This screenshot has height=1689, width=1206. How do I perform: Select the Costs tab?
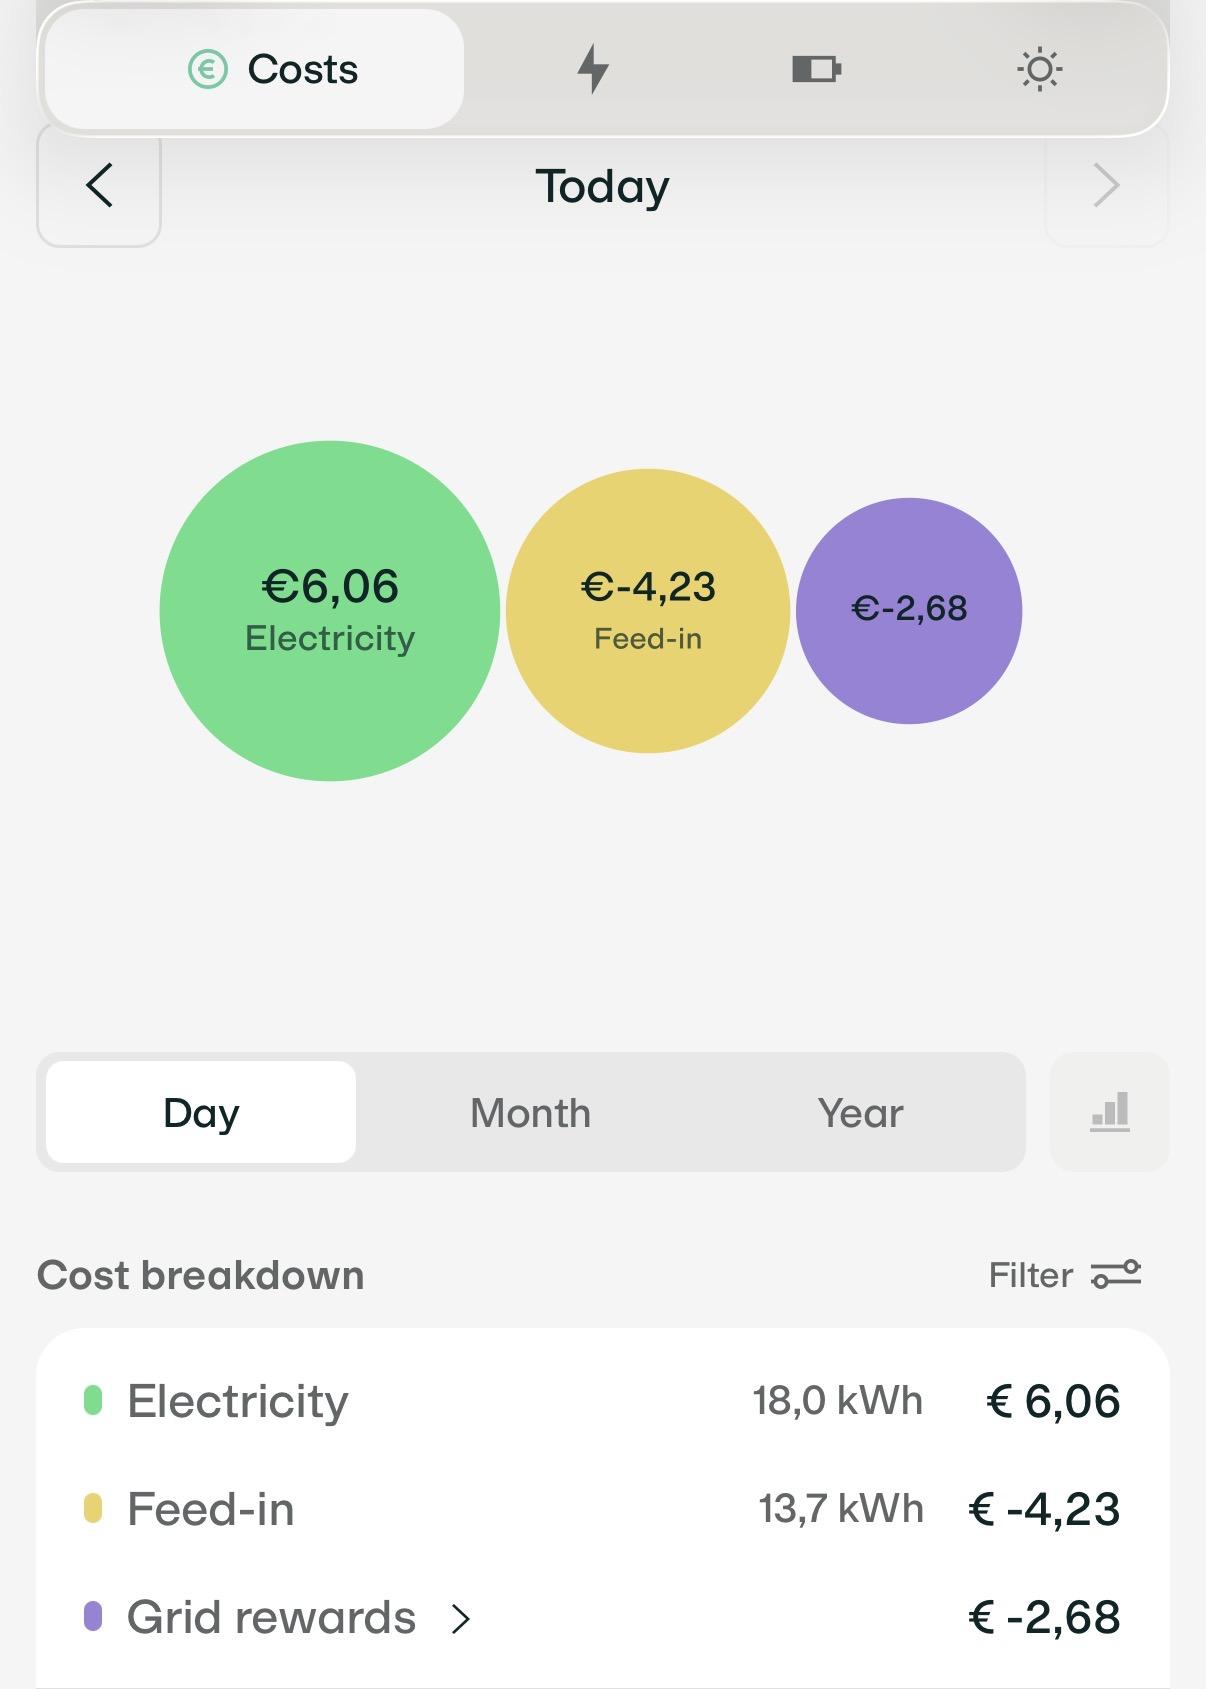(x=254, y=69)
